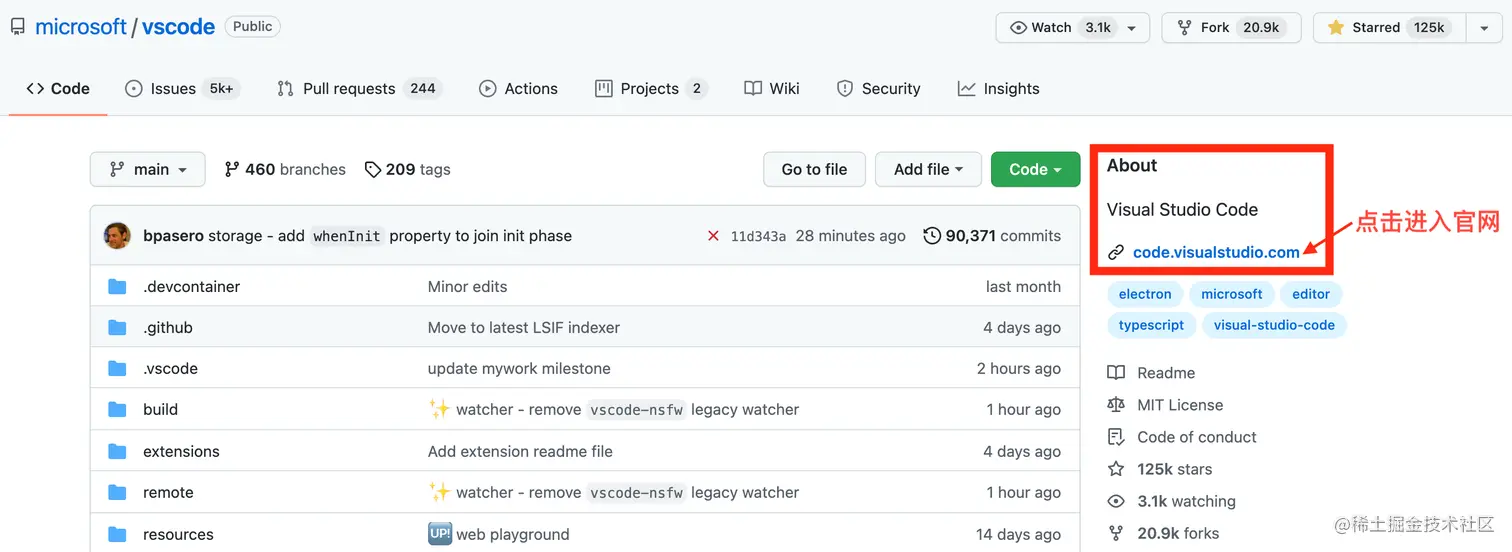Click the MIT License scale icon
1512x552 pixels.
(x=1116, y=405)
